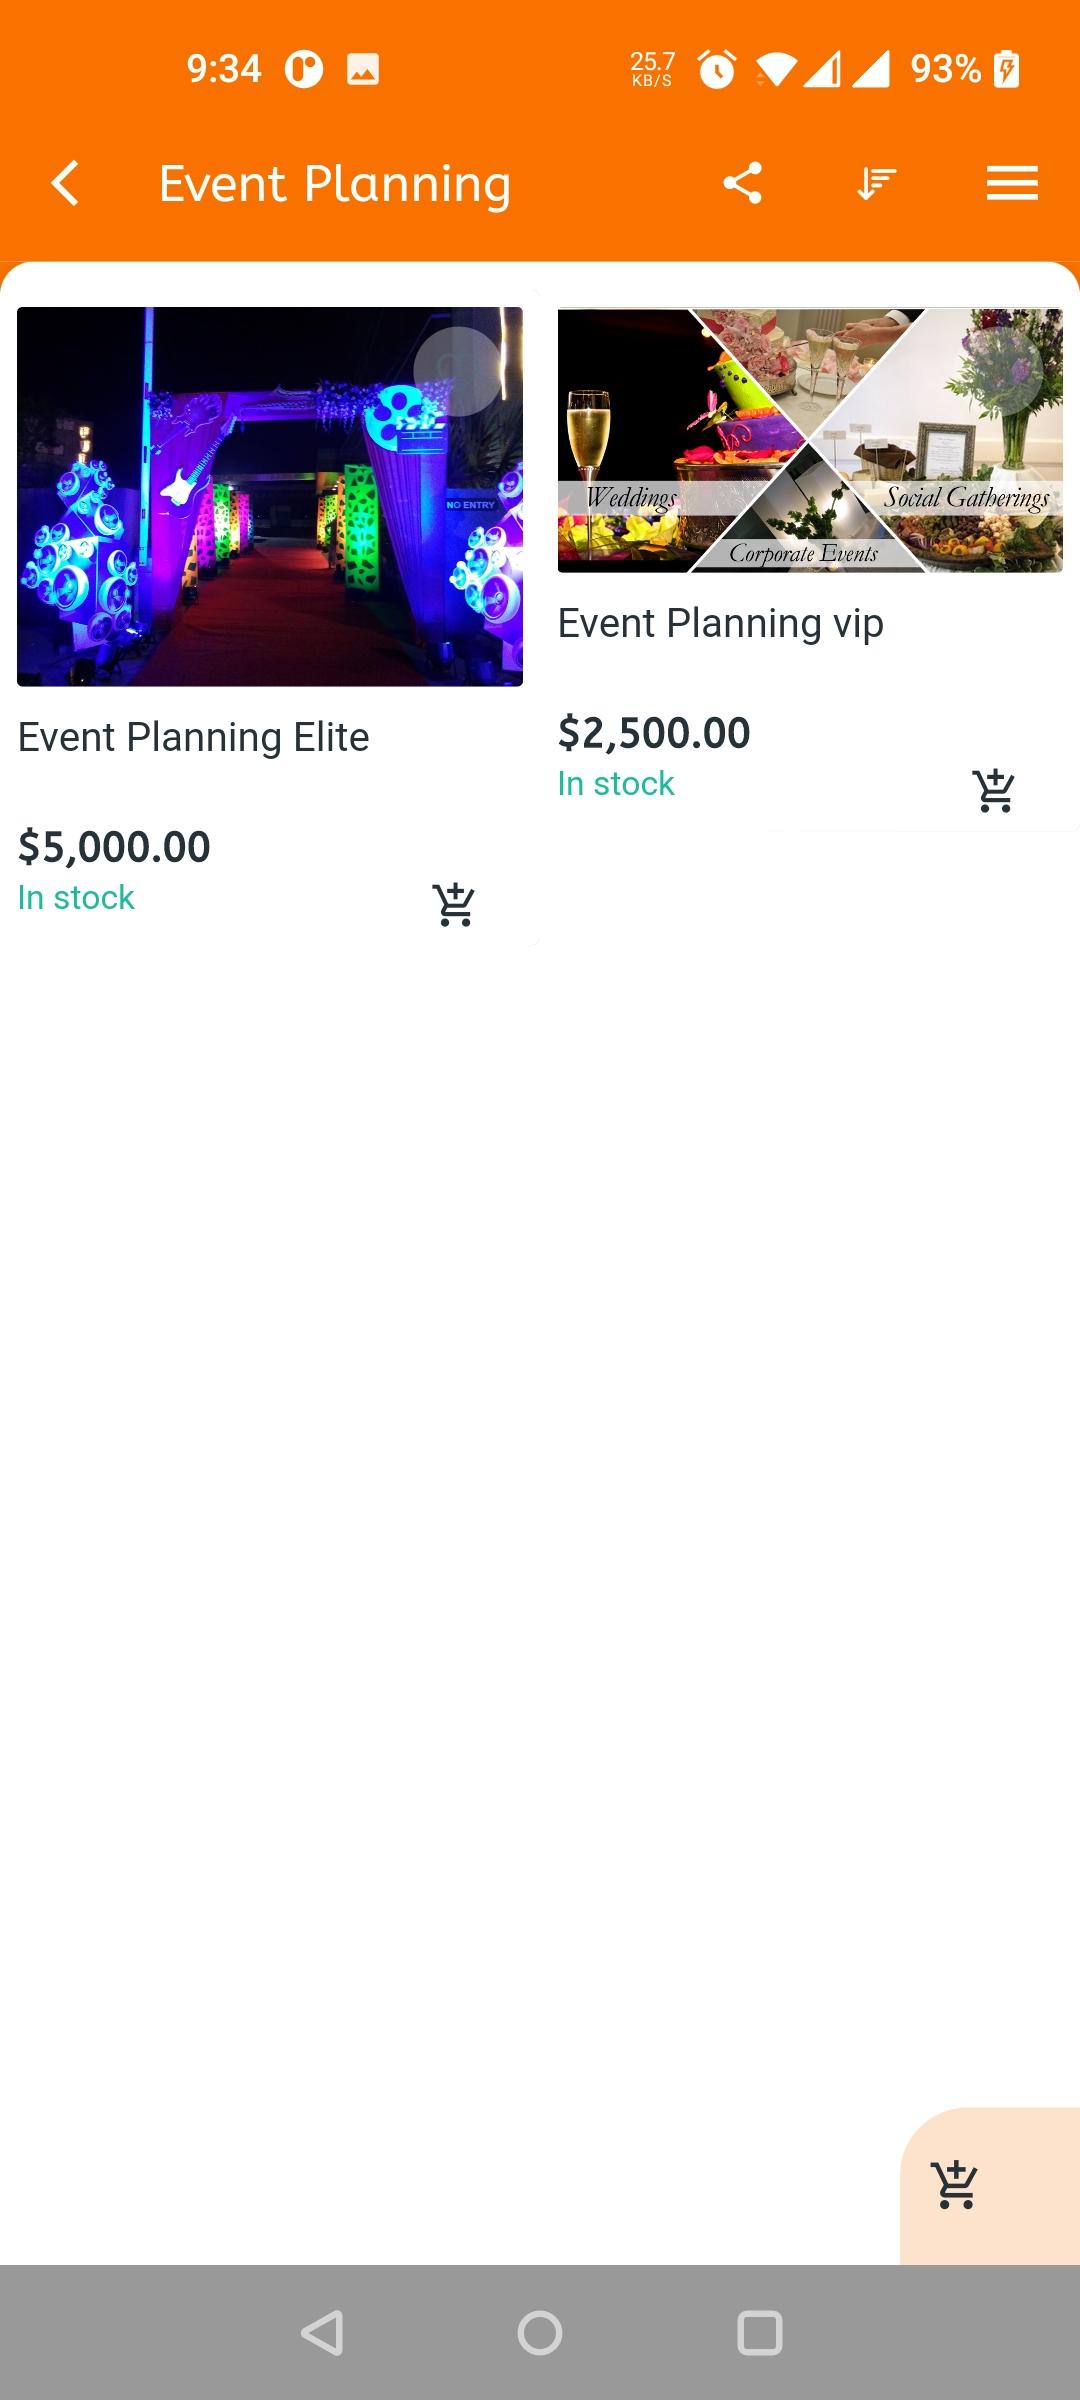Tap Android home navigation button
Screen dimensions: 1080x2400
[540, 2333]
